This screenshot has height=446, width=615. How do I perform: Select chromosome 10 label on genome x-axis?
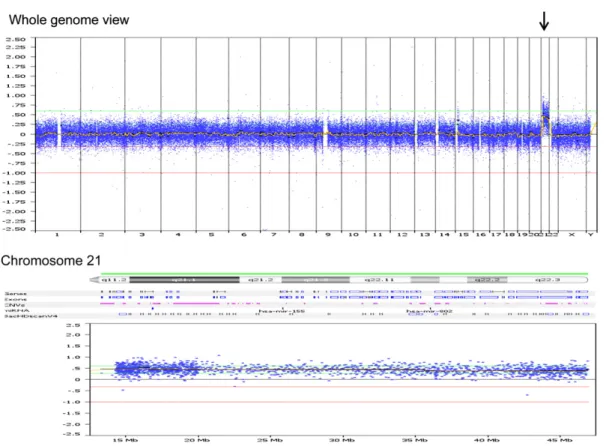tap(353, 235)
